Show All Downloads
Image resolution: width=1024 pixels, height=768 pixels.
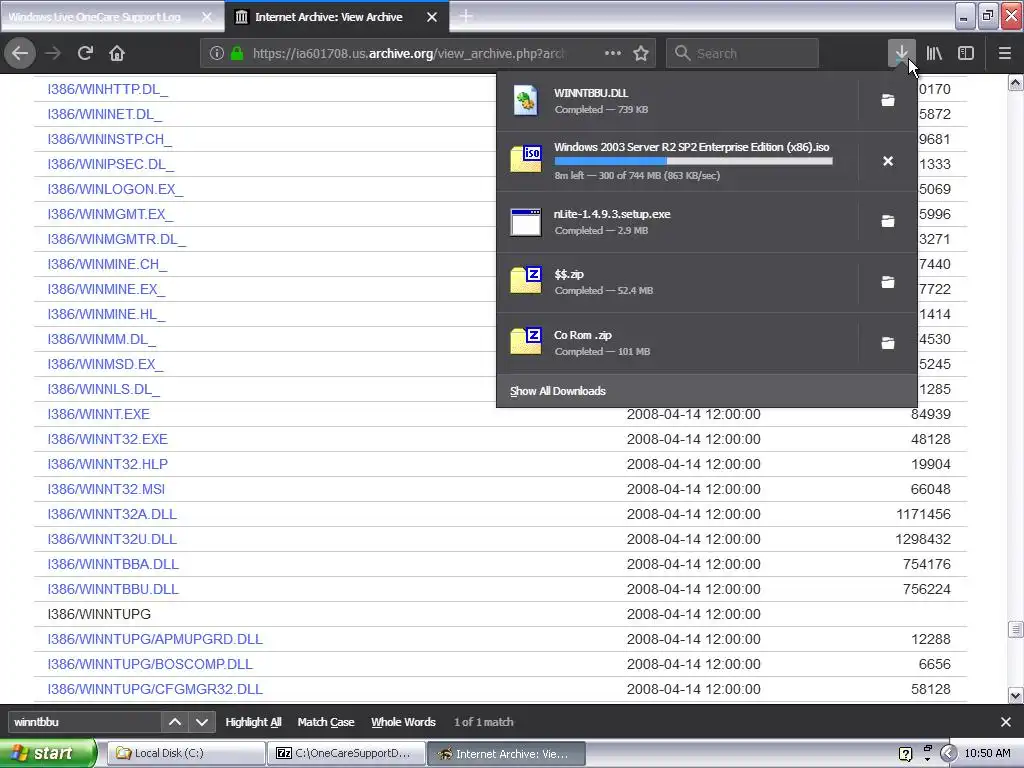pos(558,391)
